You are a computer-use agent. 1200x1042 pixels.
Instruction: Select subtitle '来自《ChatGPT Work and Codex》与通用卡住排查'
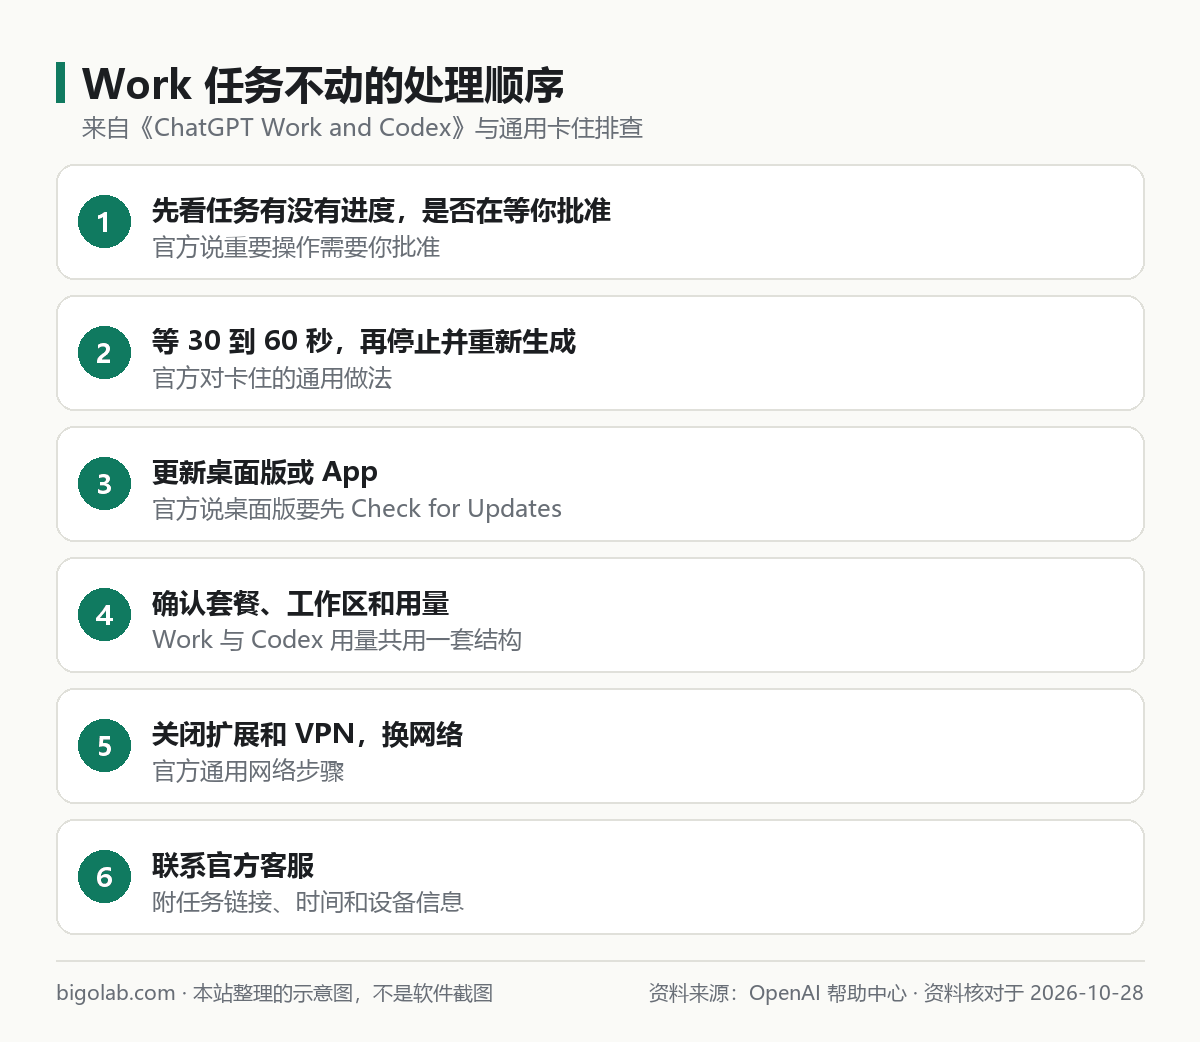pyautogui.click(x=362, y=128)
